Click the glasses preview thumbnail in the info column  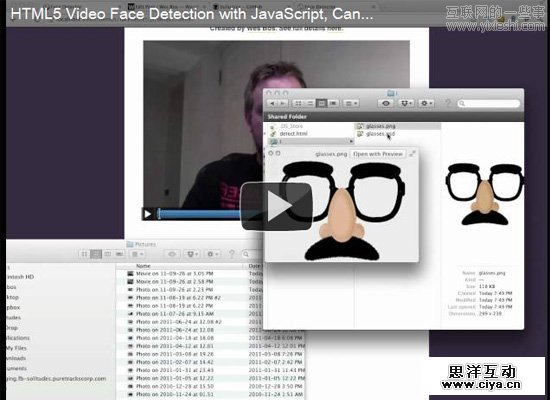(484, 195)
